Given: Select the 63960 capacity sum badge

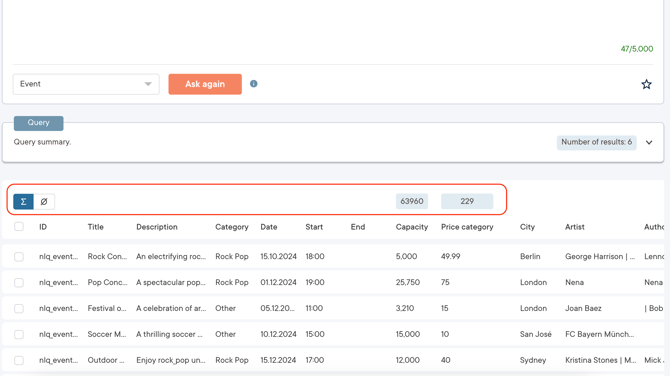Looking at the screenshot, I should (412, 201).
